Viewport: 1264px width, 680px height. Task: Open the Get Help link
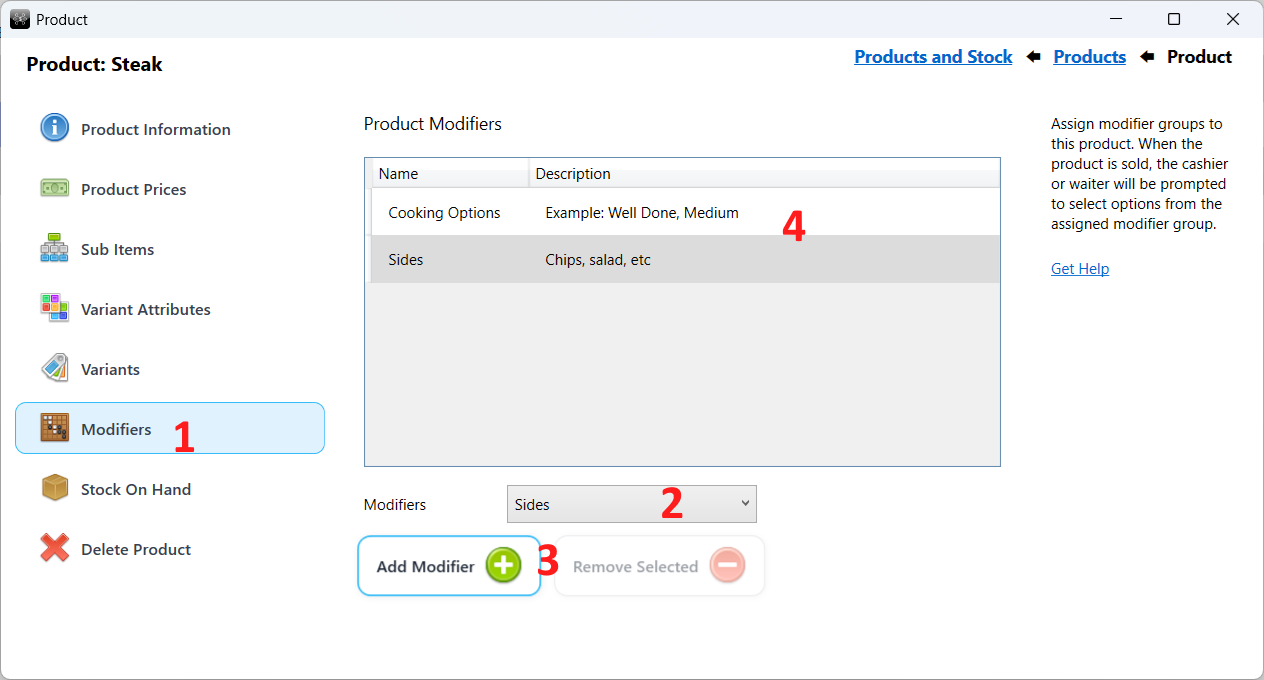click(x=1080, y=269)
